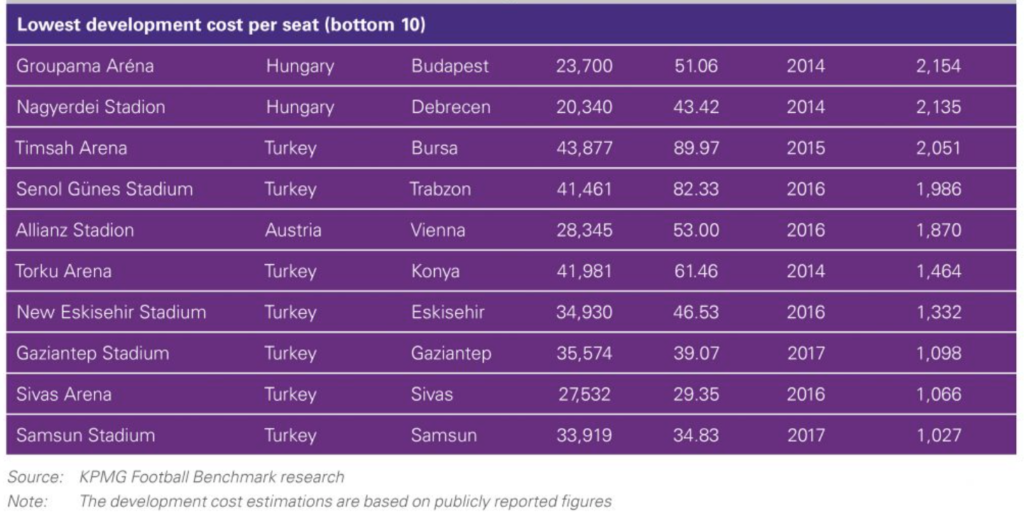Select the 89.97 cost value for Bursa
The image size is (1024, 514).
(696, 148)
